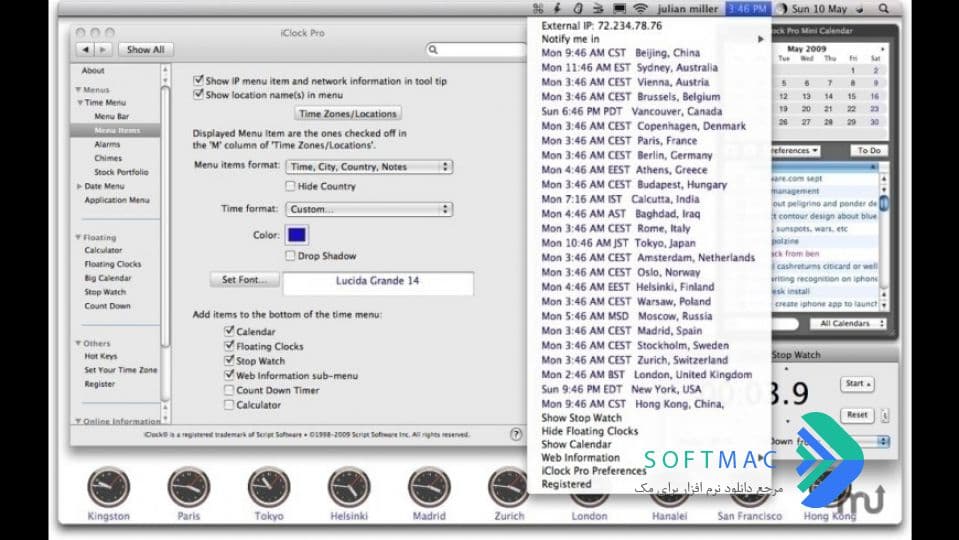Click the 3:46 PM menu bar clock
959x540 pixels.
(x=748, y=9)
